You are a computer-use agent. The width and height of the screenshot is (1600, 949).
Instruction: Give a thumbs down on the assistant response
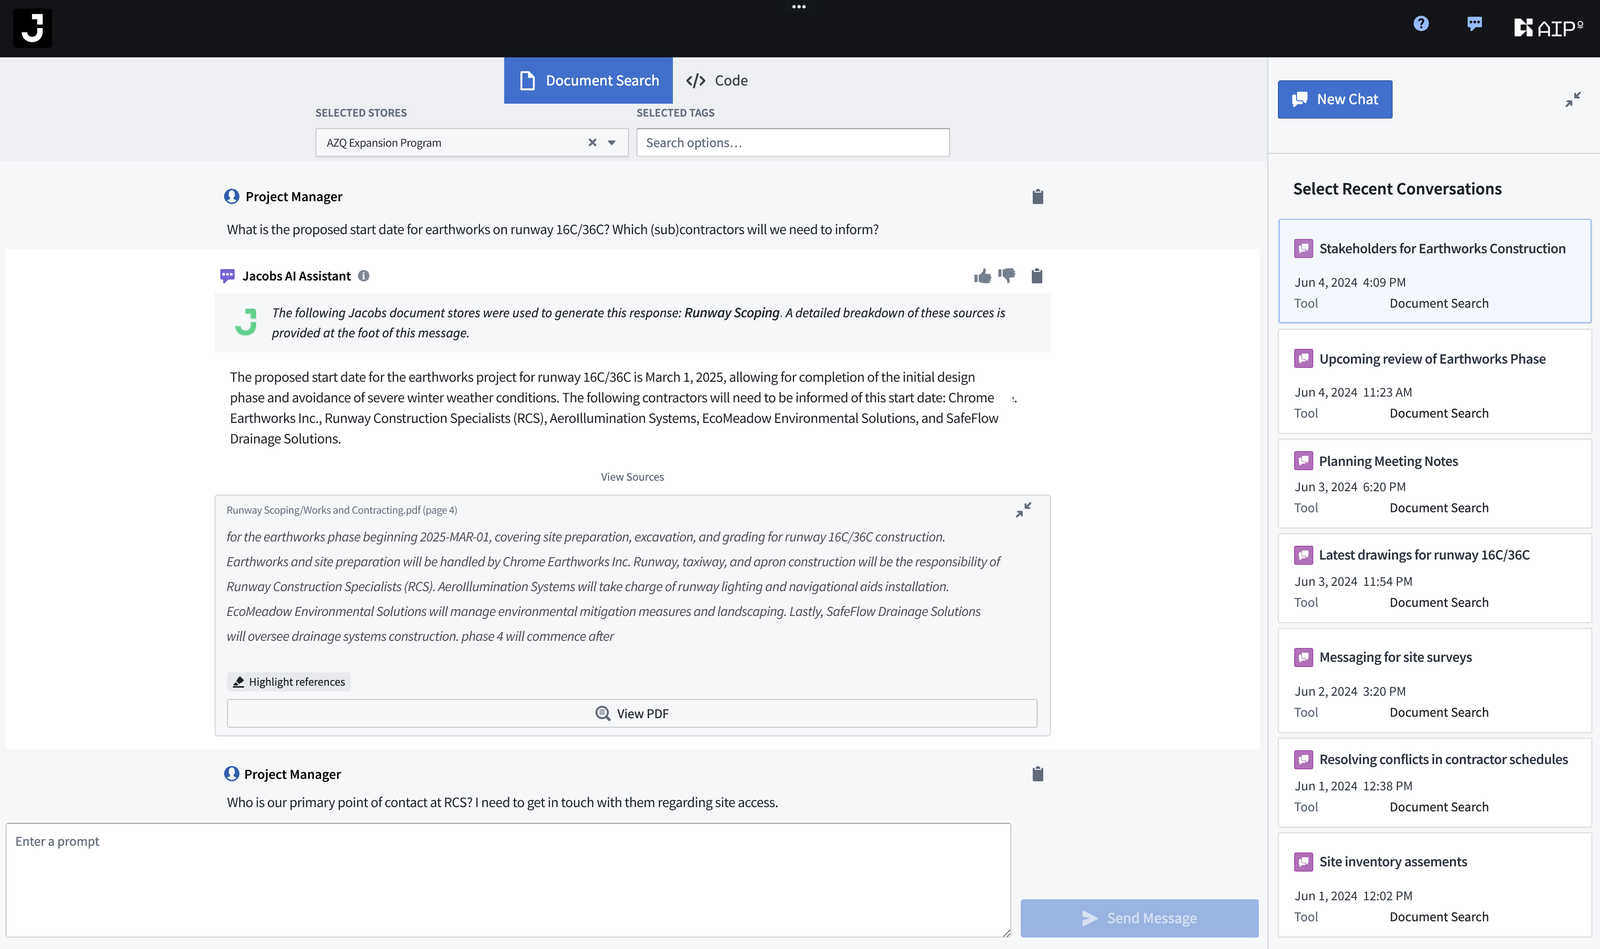point(1007,275)
